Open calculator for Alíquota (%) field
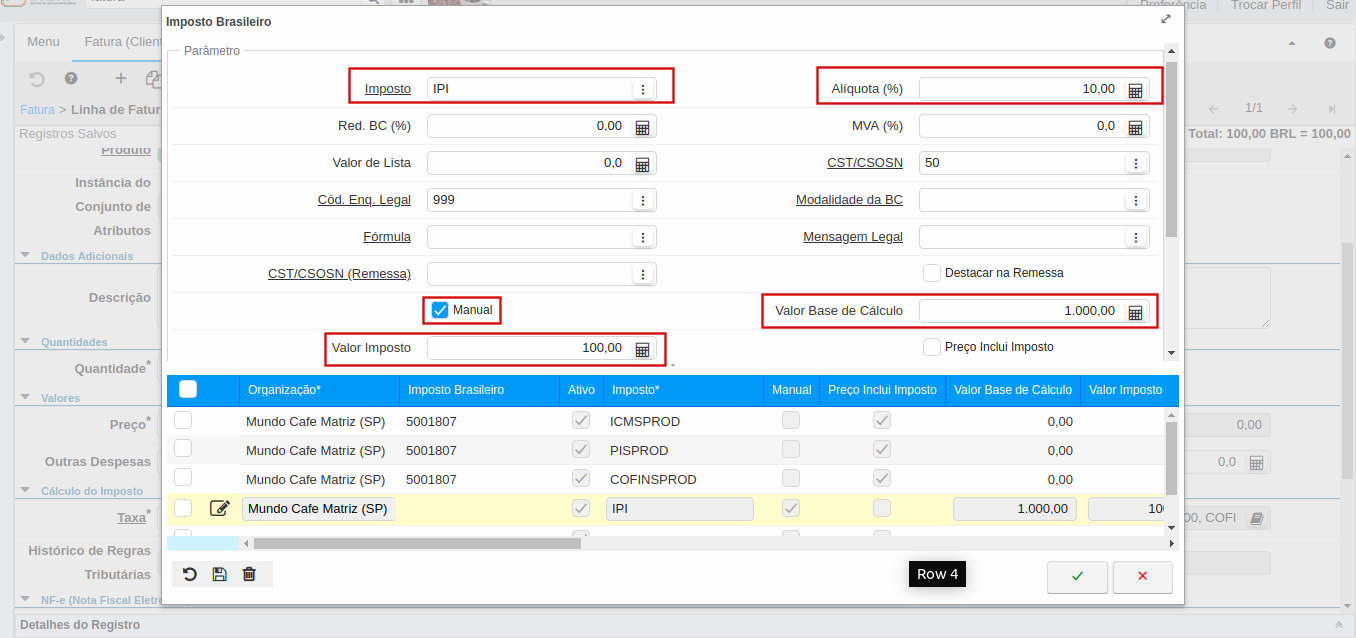 coord(1135,90)
